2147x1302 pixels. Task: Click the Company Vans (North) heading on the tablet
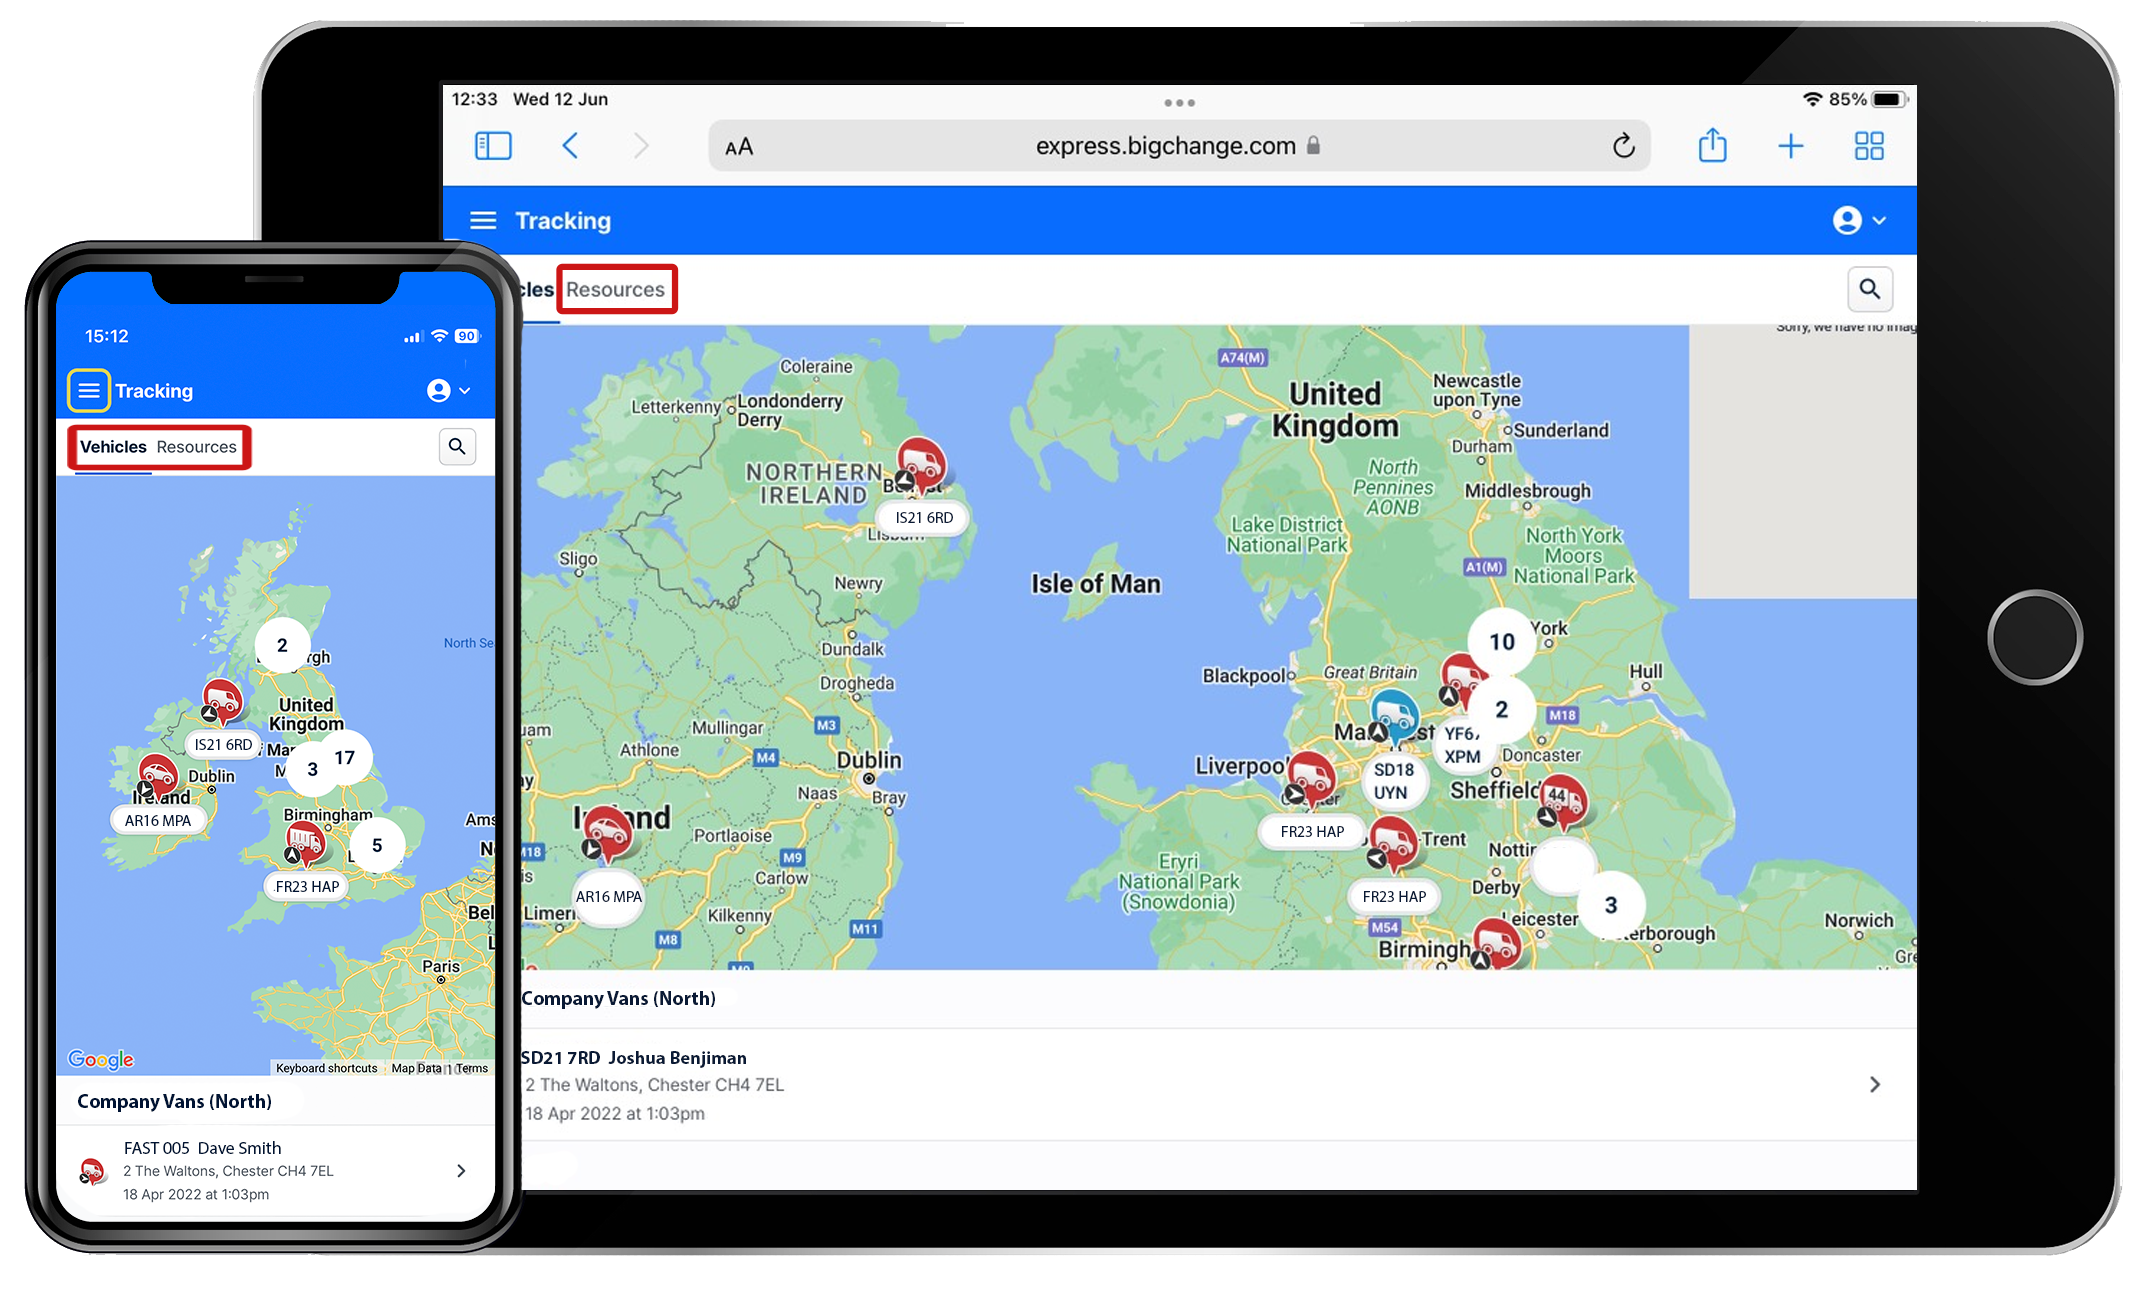(618, 998)
